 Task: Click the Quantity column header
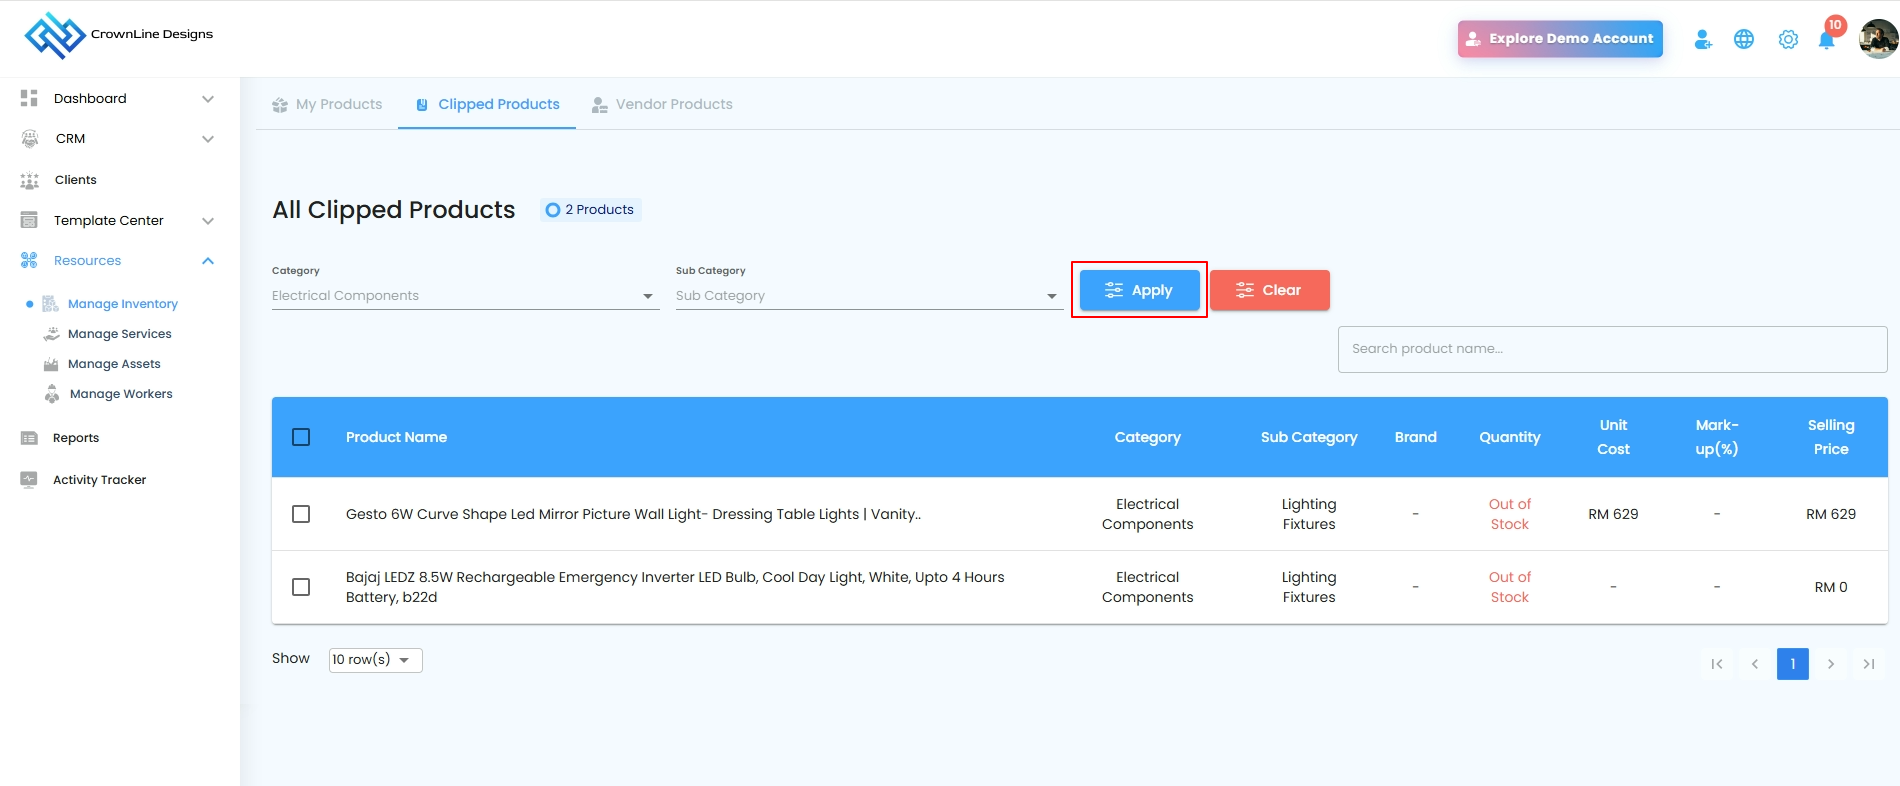1510,437
